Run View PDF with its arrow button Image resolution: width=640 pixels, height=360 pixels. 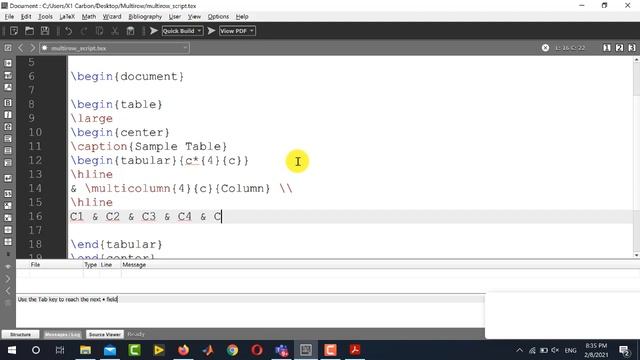(211, 31)
